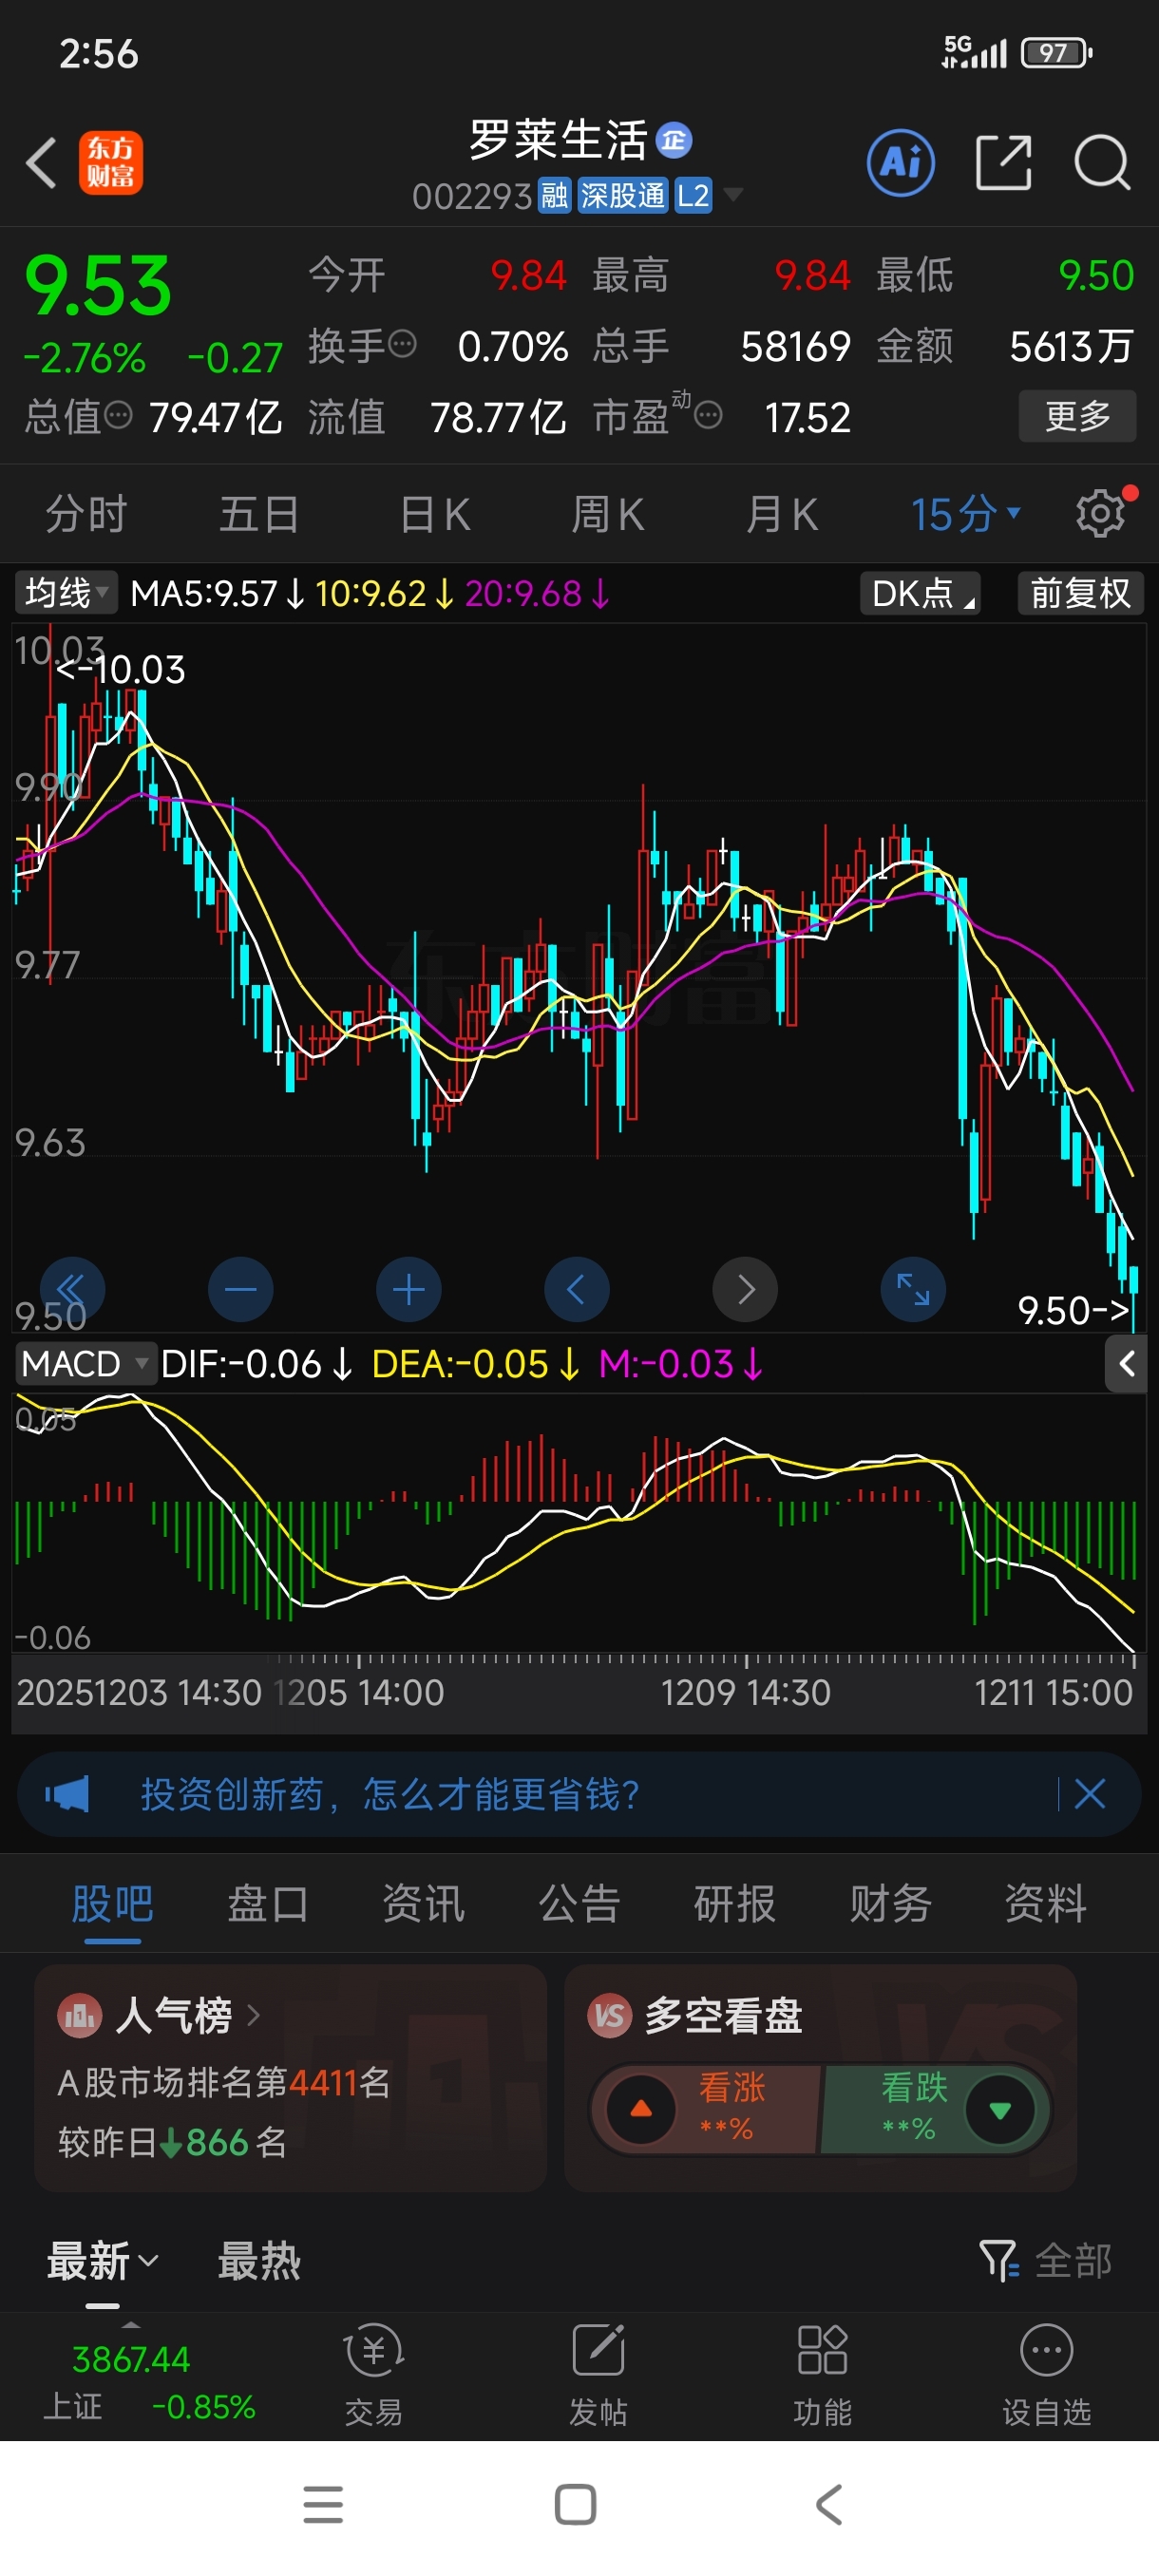The image size is (1159, 2576).
Task: Expand the stock code 002293 dropdown arrow
Action: point(733,194)
